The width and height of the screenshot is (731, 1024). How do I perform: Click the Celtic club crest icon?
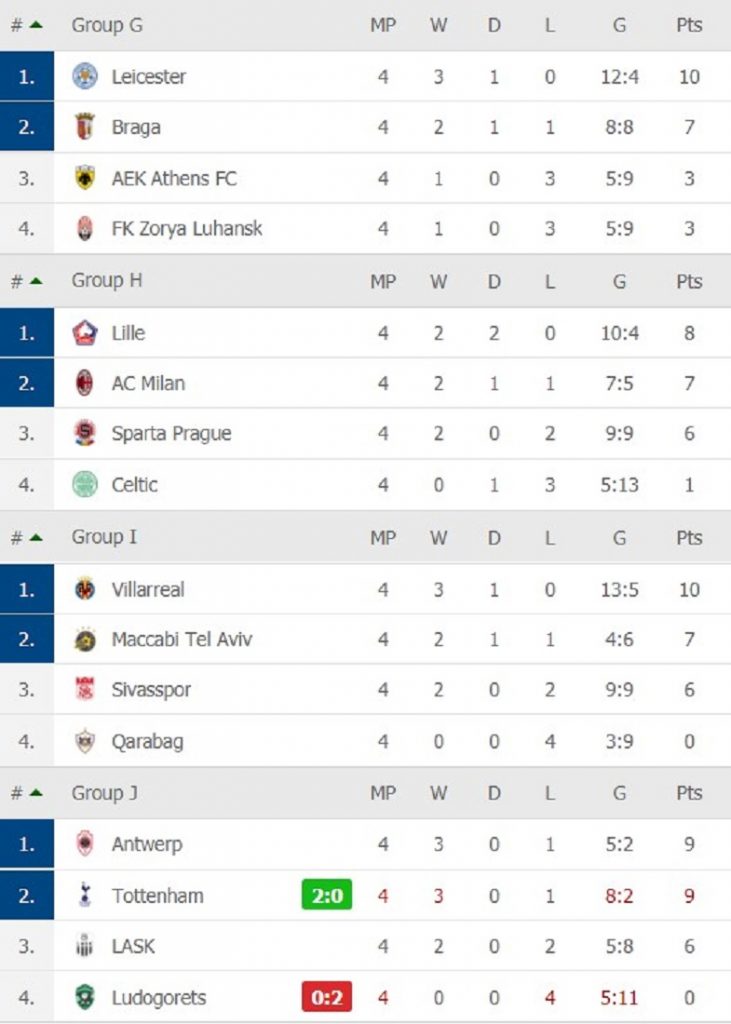[x=85, y=485]
